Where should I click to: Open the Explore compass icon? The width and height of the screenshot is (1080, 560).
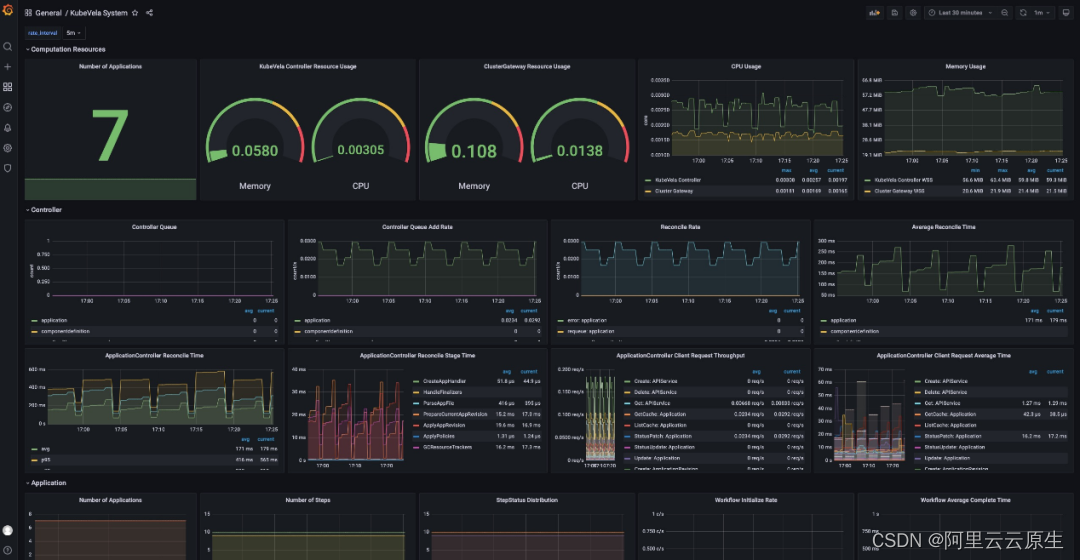8,107
